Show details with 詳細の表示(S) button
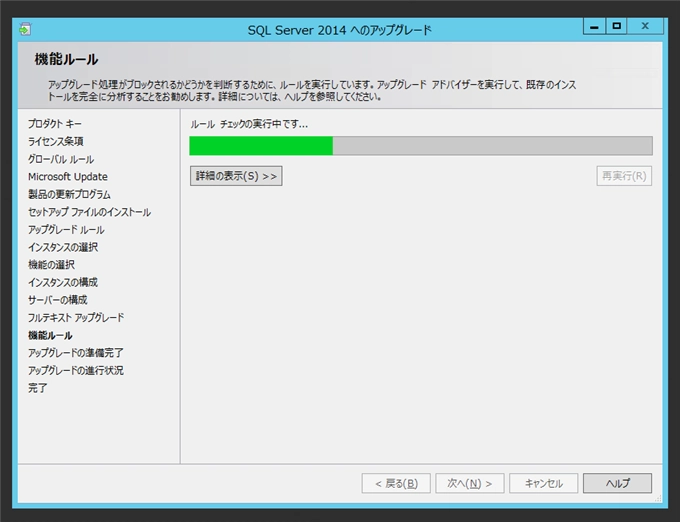This screenshot has width=680, height=522. 236,176
